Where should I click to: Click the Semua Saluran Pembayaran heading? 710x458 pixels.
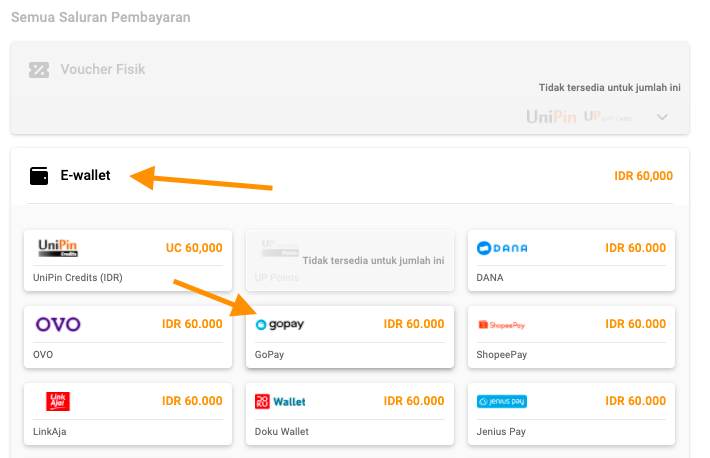(x=100, y=18)
